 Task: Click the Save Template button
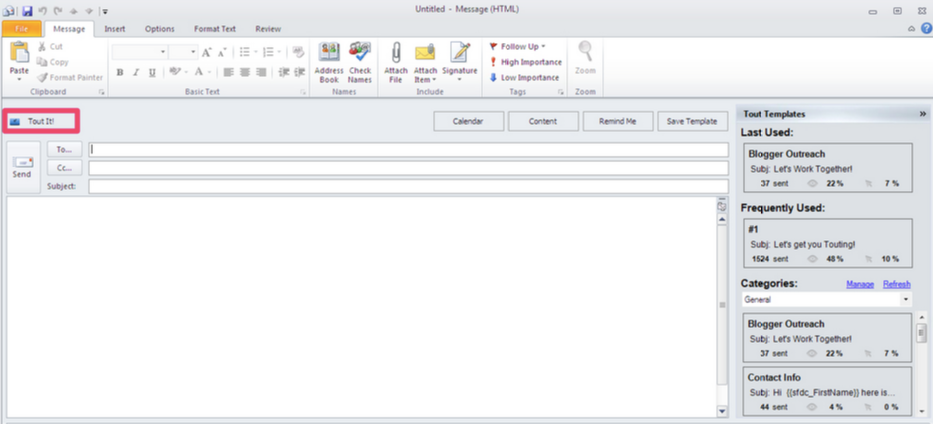click(x=693, y=121)
